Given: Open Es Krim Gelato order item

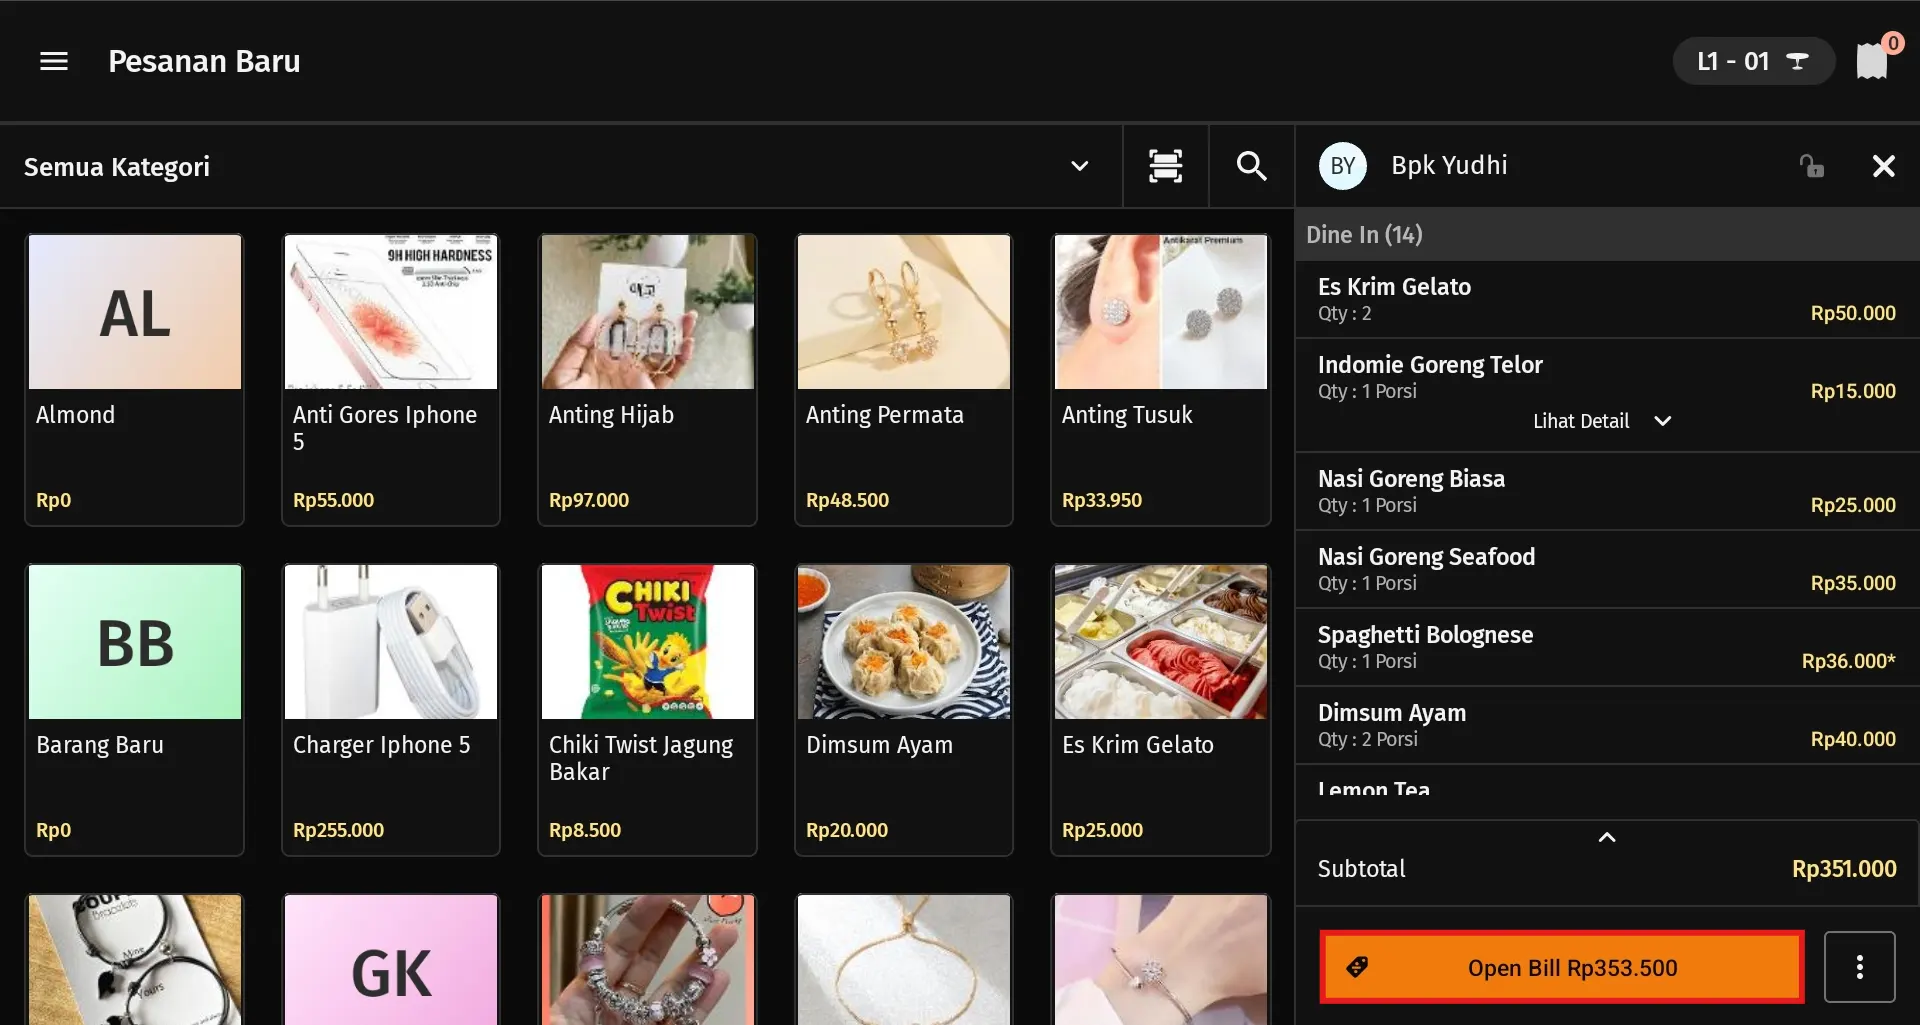Looking at the screenshot, I should click(x=1606, y=299).
